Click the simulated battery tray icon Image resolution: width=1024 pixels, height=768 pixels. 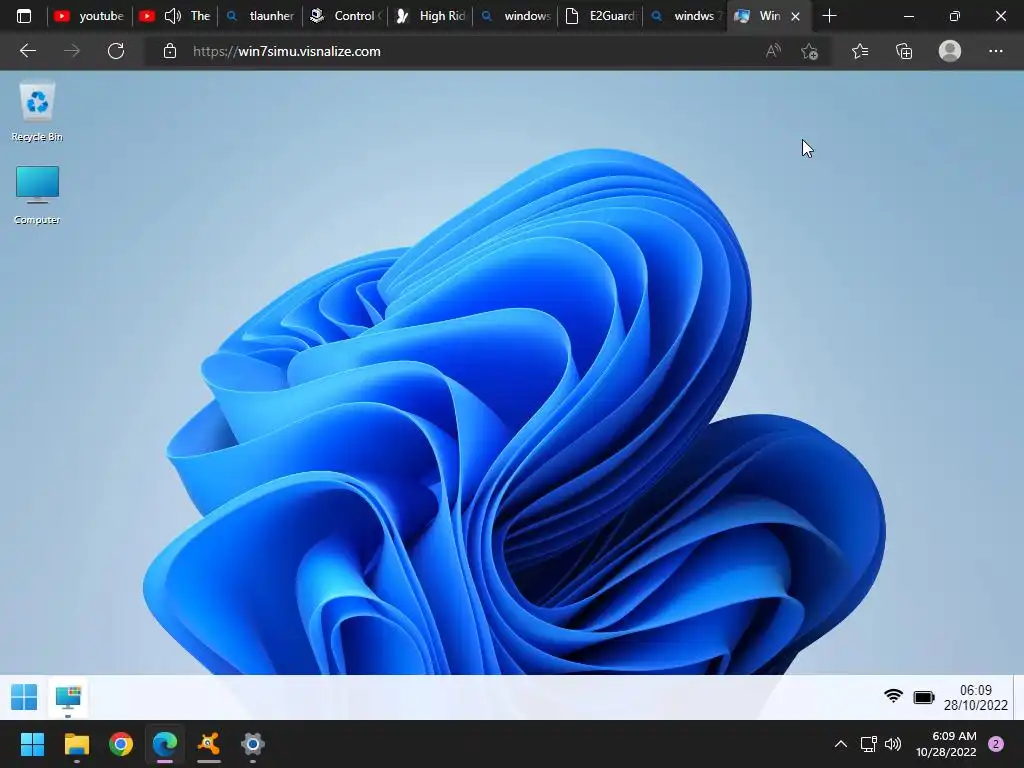923,697
